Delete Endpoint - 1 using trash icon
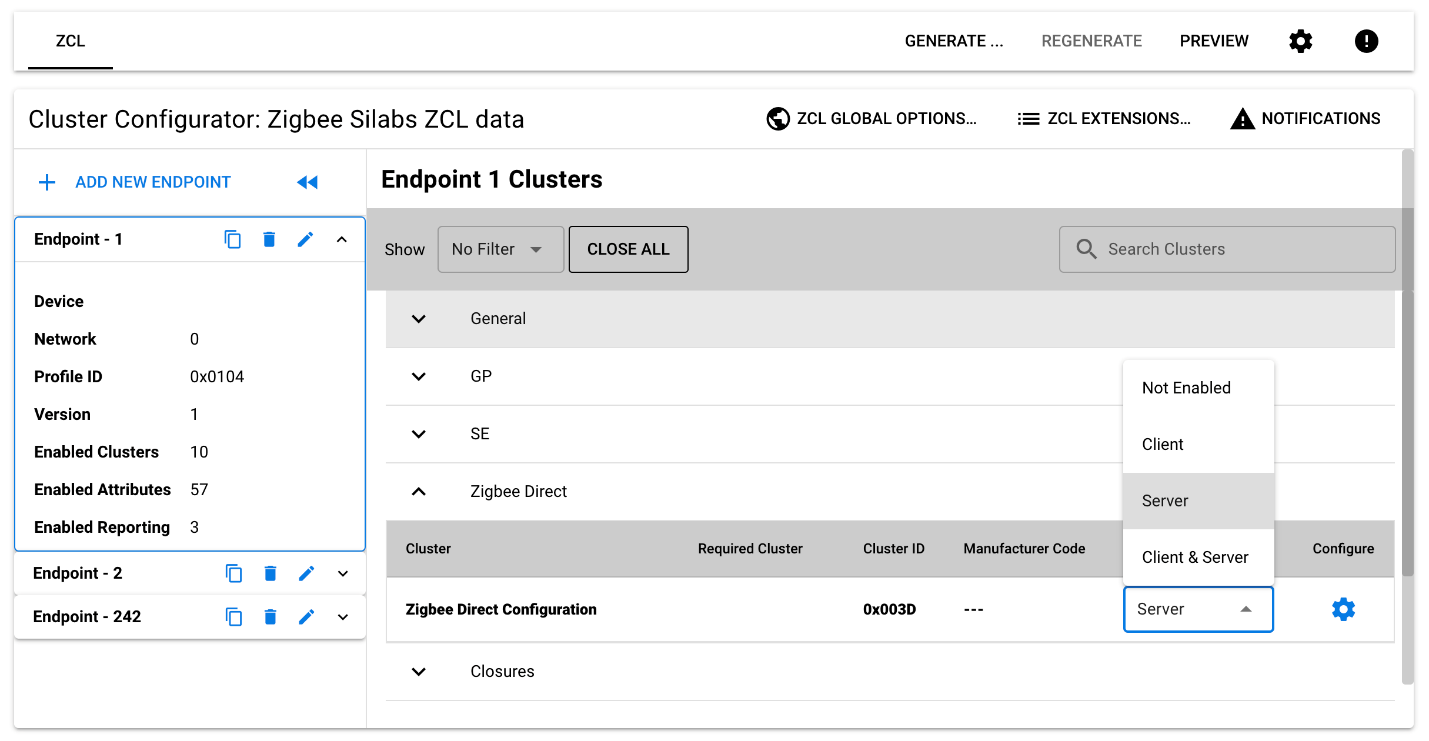 point(269,239)
